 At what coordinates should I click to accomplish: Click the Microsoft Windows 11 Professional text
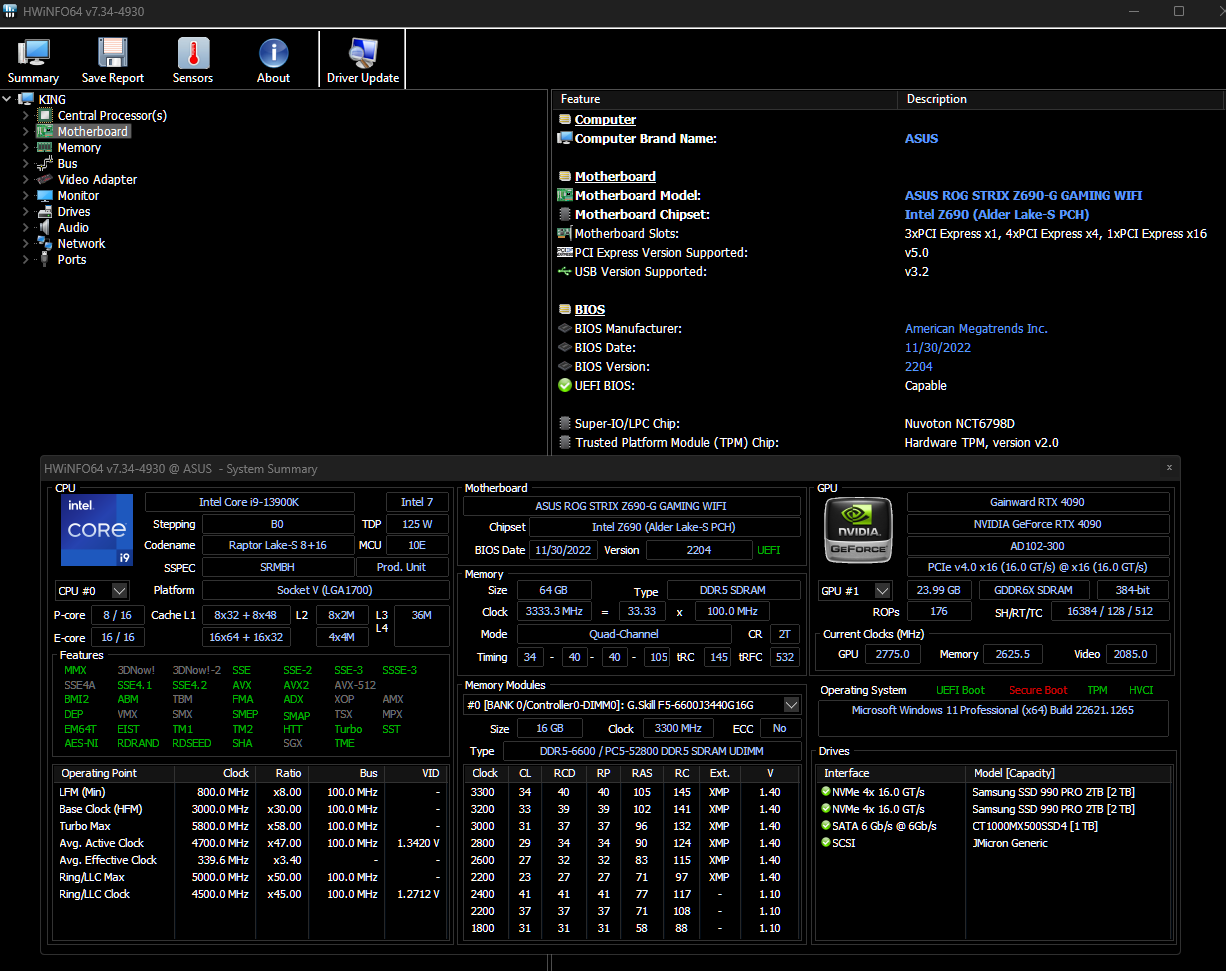[993, 710]
